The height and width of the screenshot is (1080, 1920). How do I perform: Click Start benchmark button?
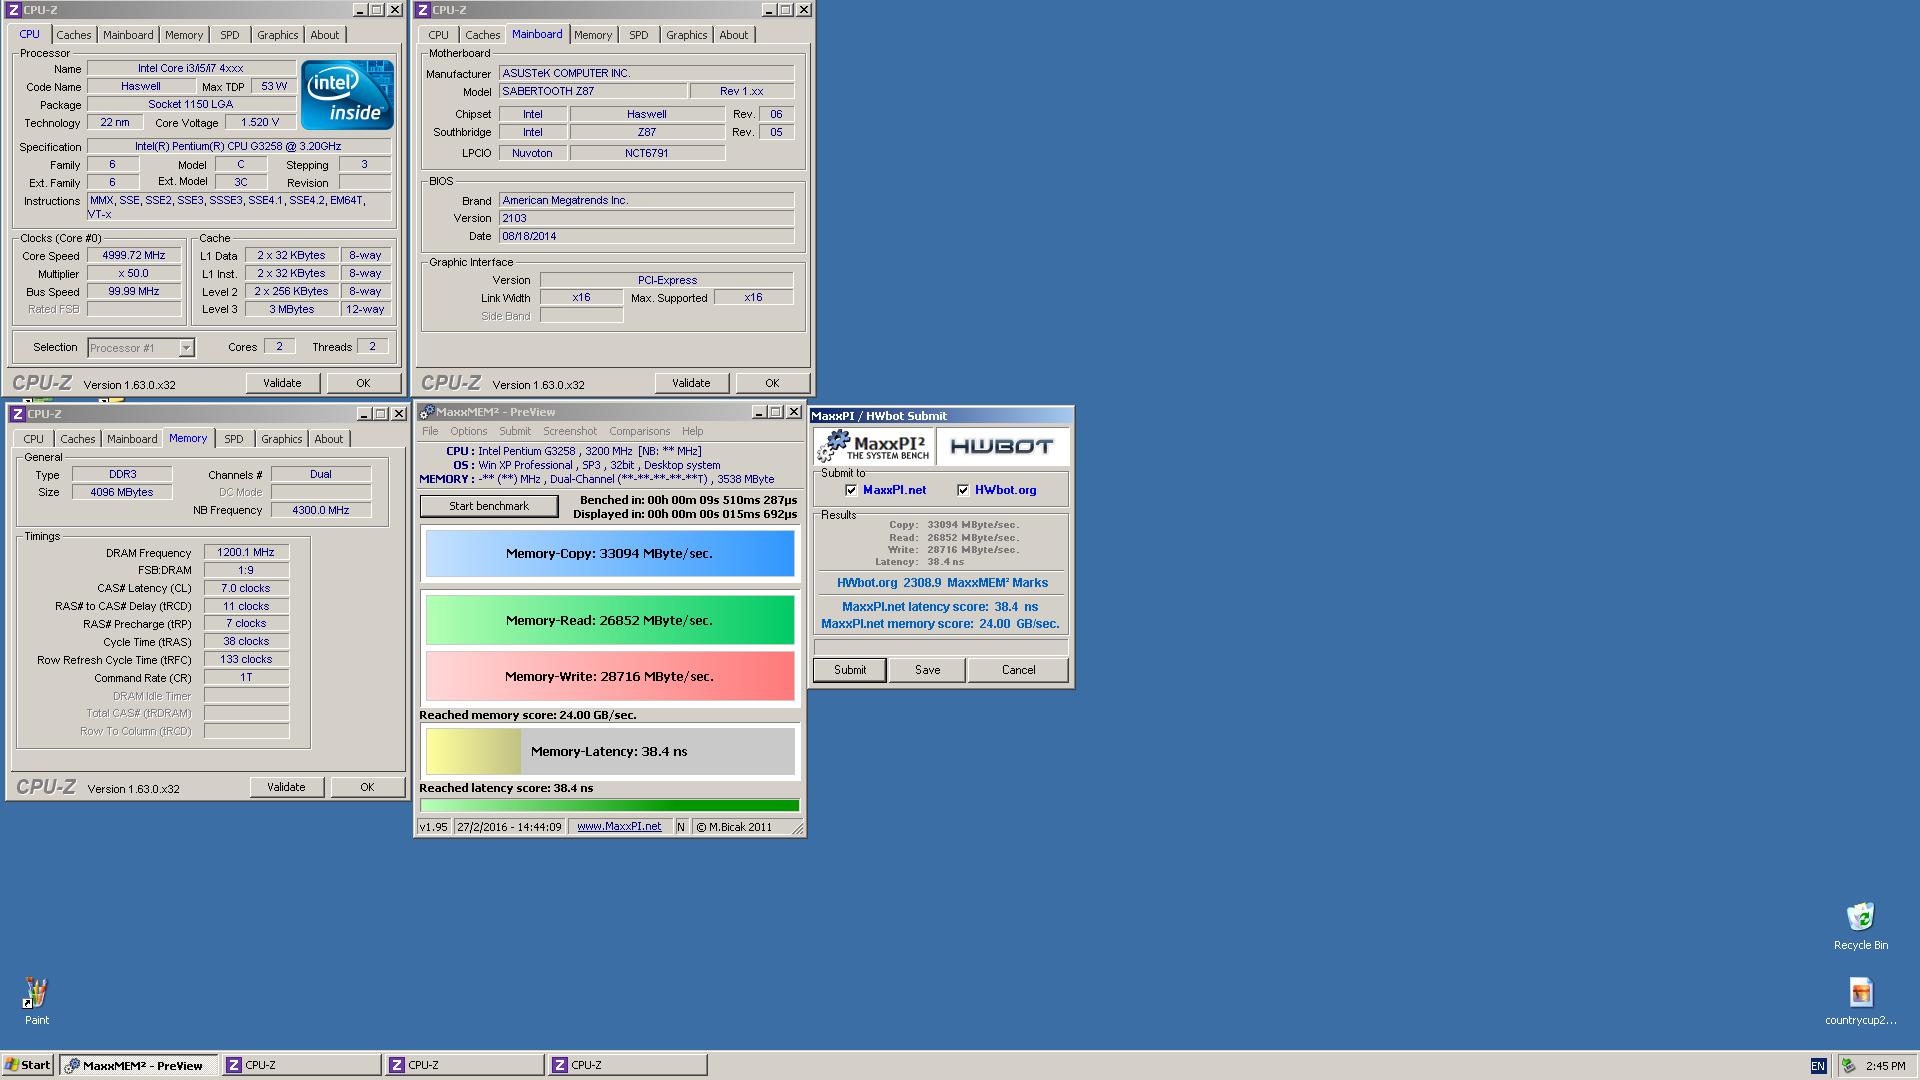coord(489,506)
